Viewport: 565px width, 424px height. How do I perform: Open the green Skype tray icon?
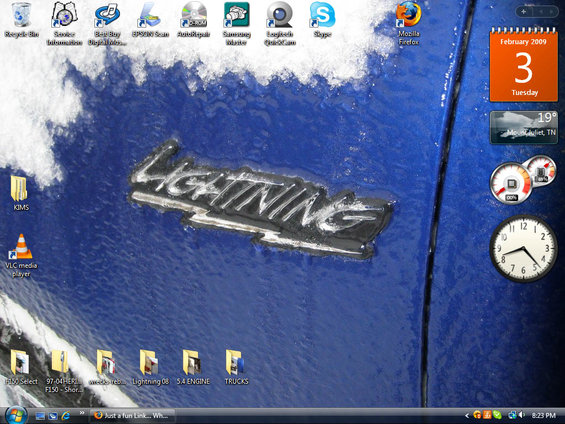(x=497, y=415)
